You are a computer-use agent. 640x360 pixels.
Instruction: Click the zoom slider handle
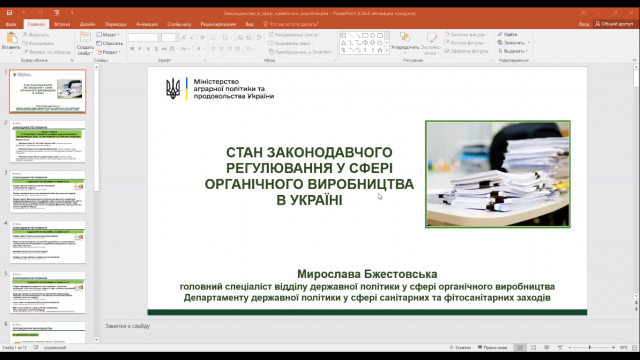[x=589, y=347]
